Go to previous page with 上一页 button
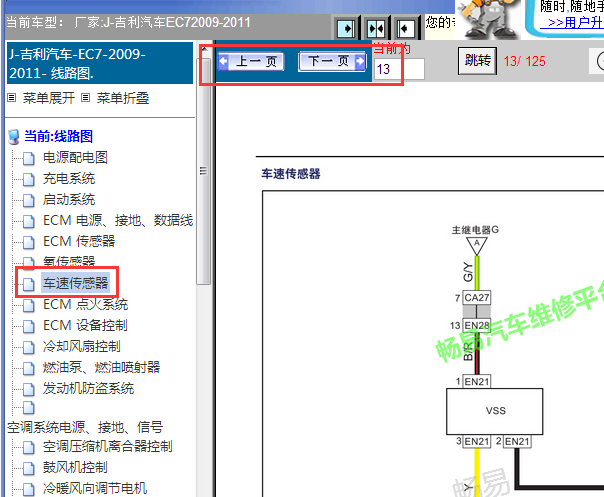Viewport: 604px width, 497px height. (x=251, y=62)
